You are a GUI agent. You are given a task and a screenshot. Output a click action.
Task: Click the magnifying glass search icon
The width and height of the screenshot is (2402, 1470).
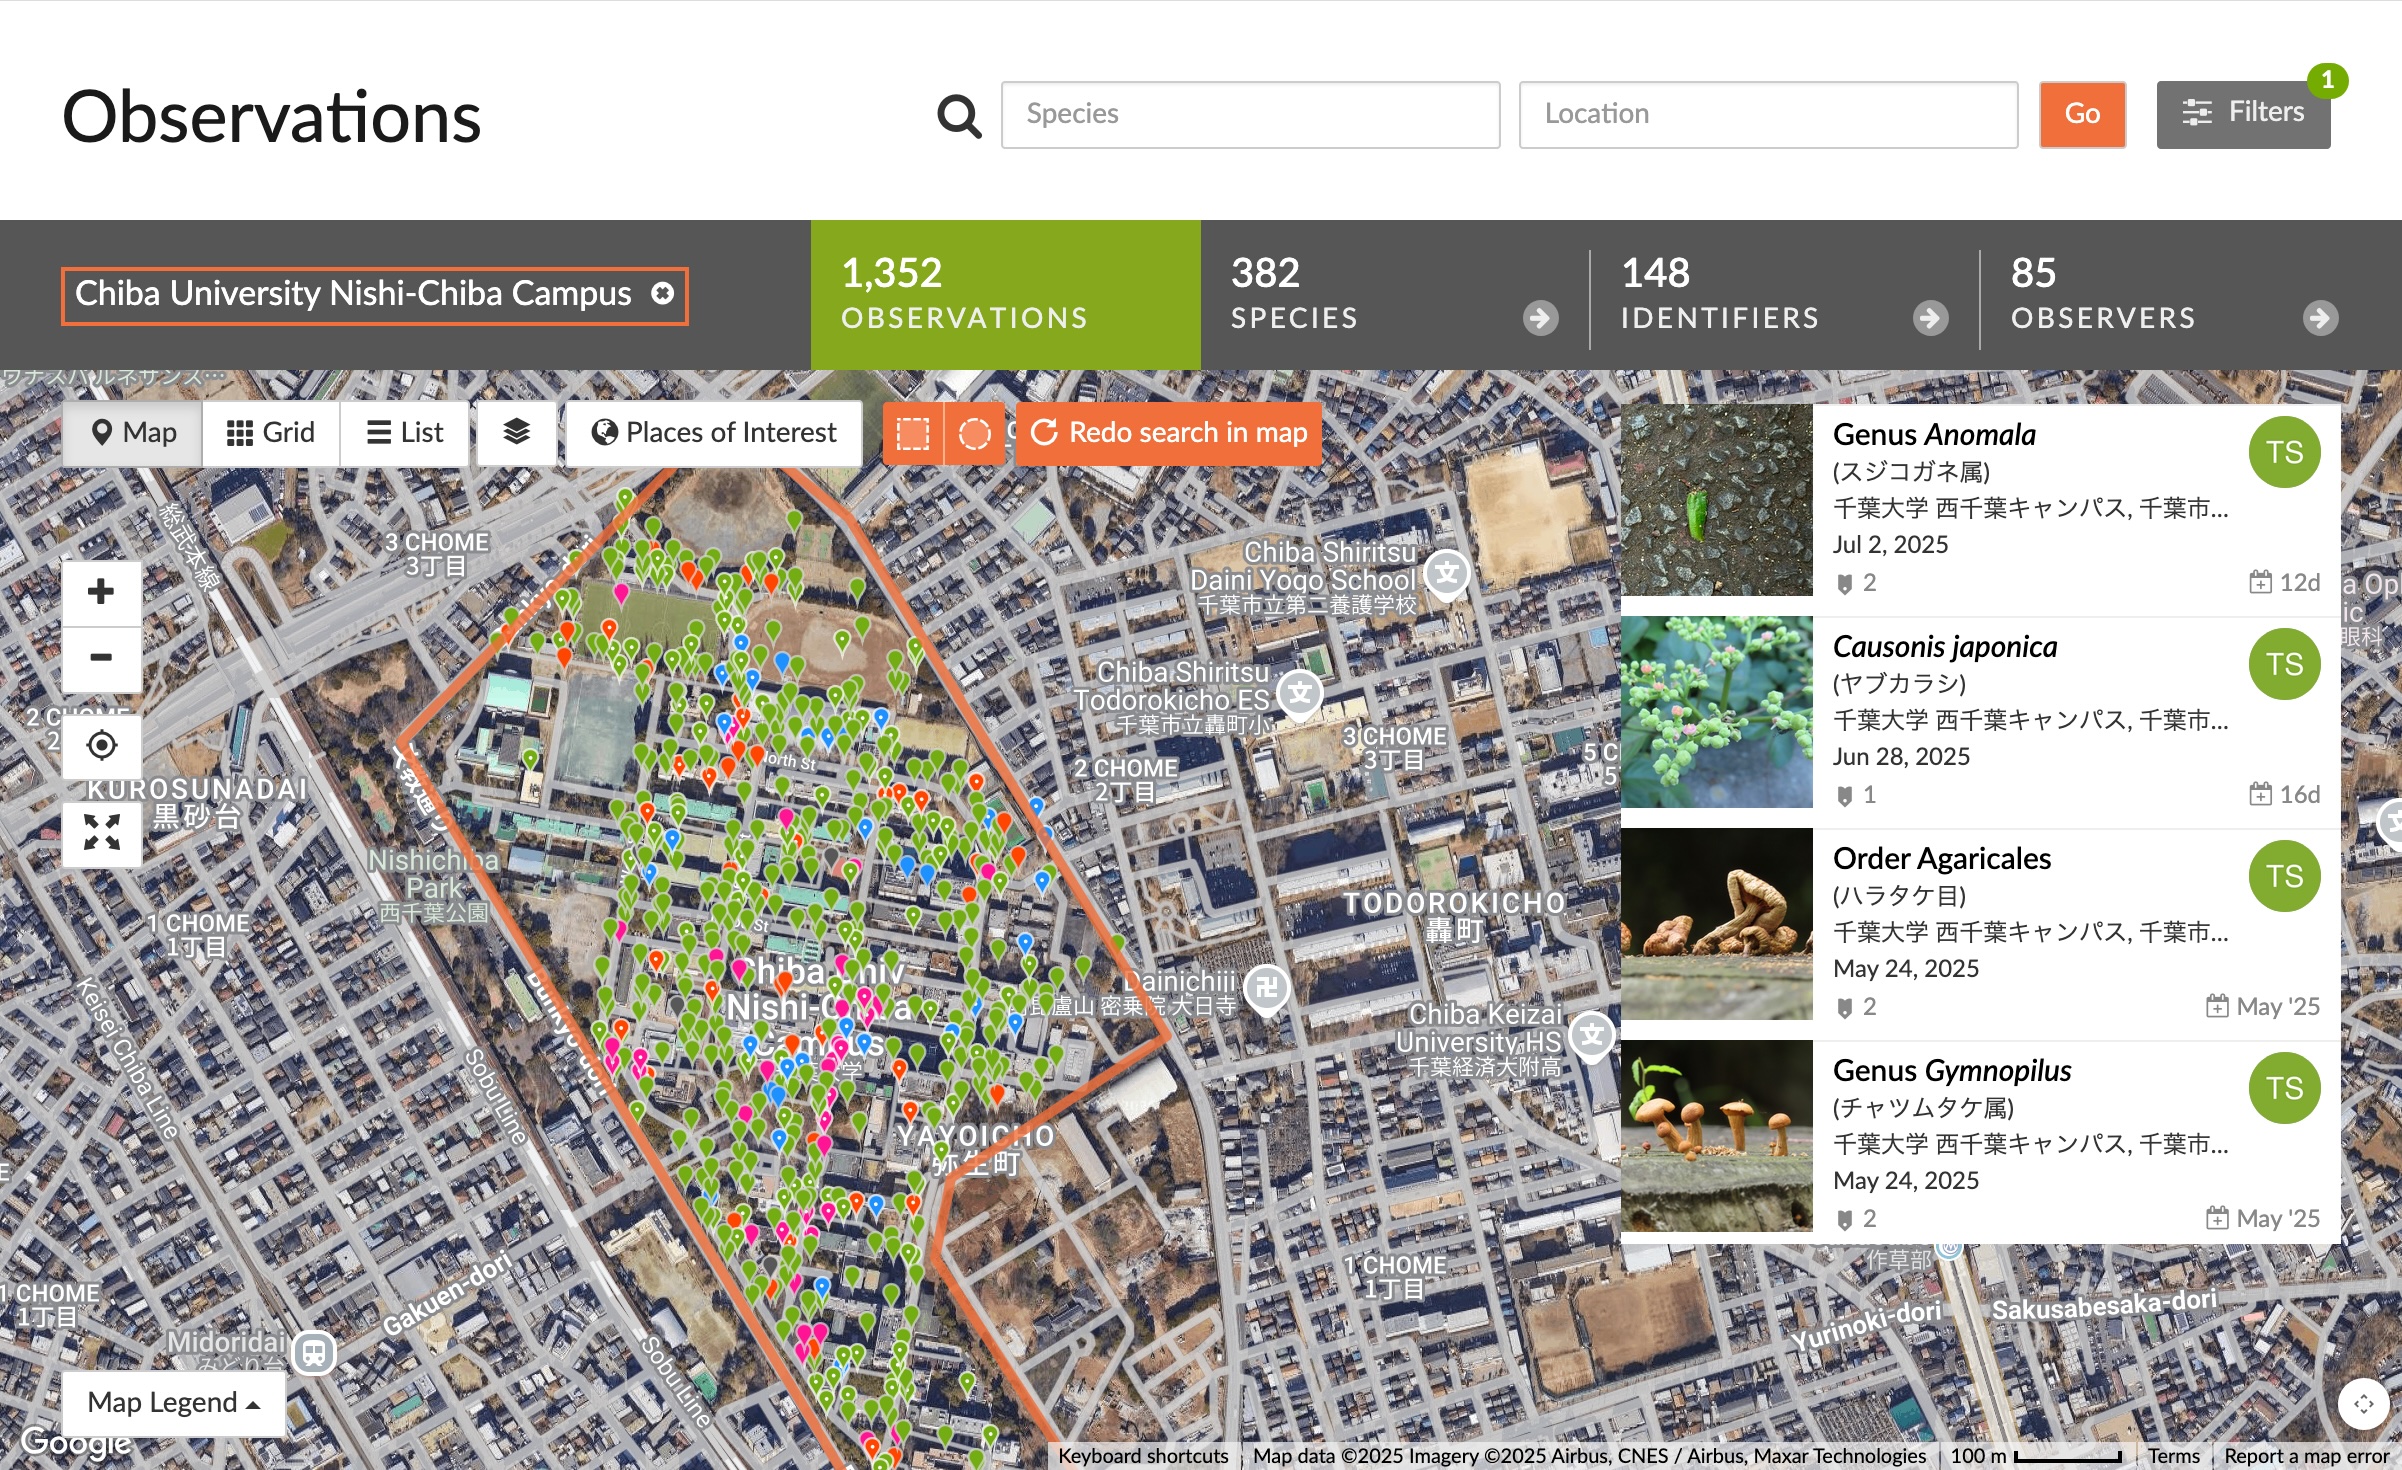pyautogui.click(x=959, y=116)
